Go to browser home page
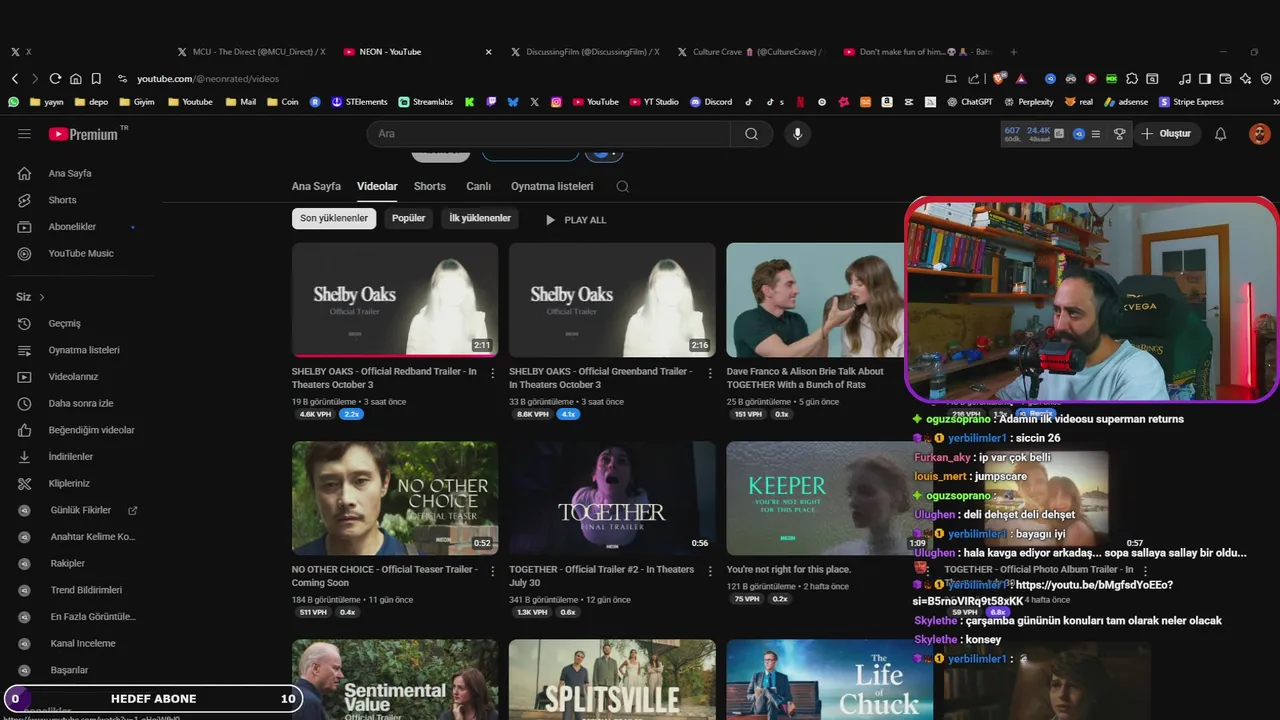The height and width of the screenshot is (720, 1280). tap(75, 78)
